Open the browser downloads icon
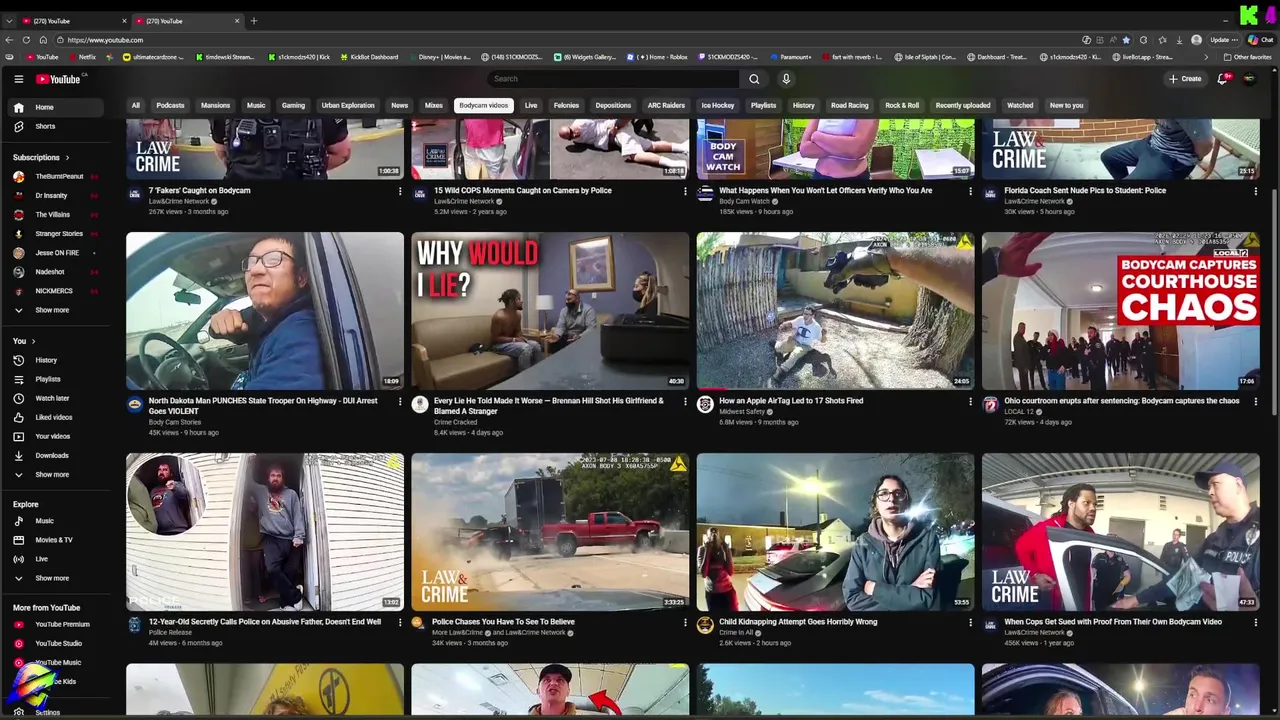The image size is (1280, 720). coord(1178,40)
